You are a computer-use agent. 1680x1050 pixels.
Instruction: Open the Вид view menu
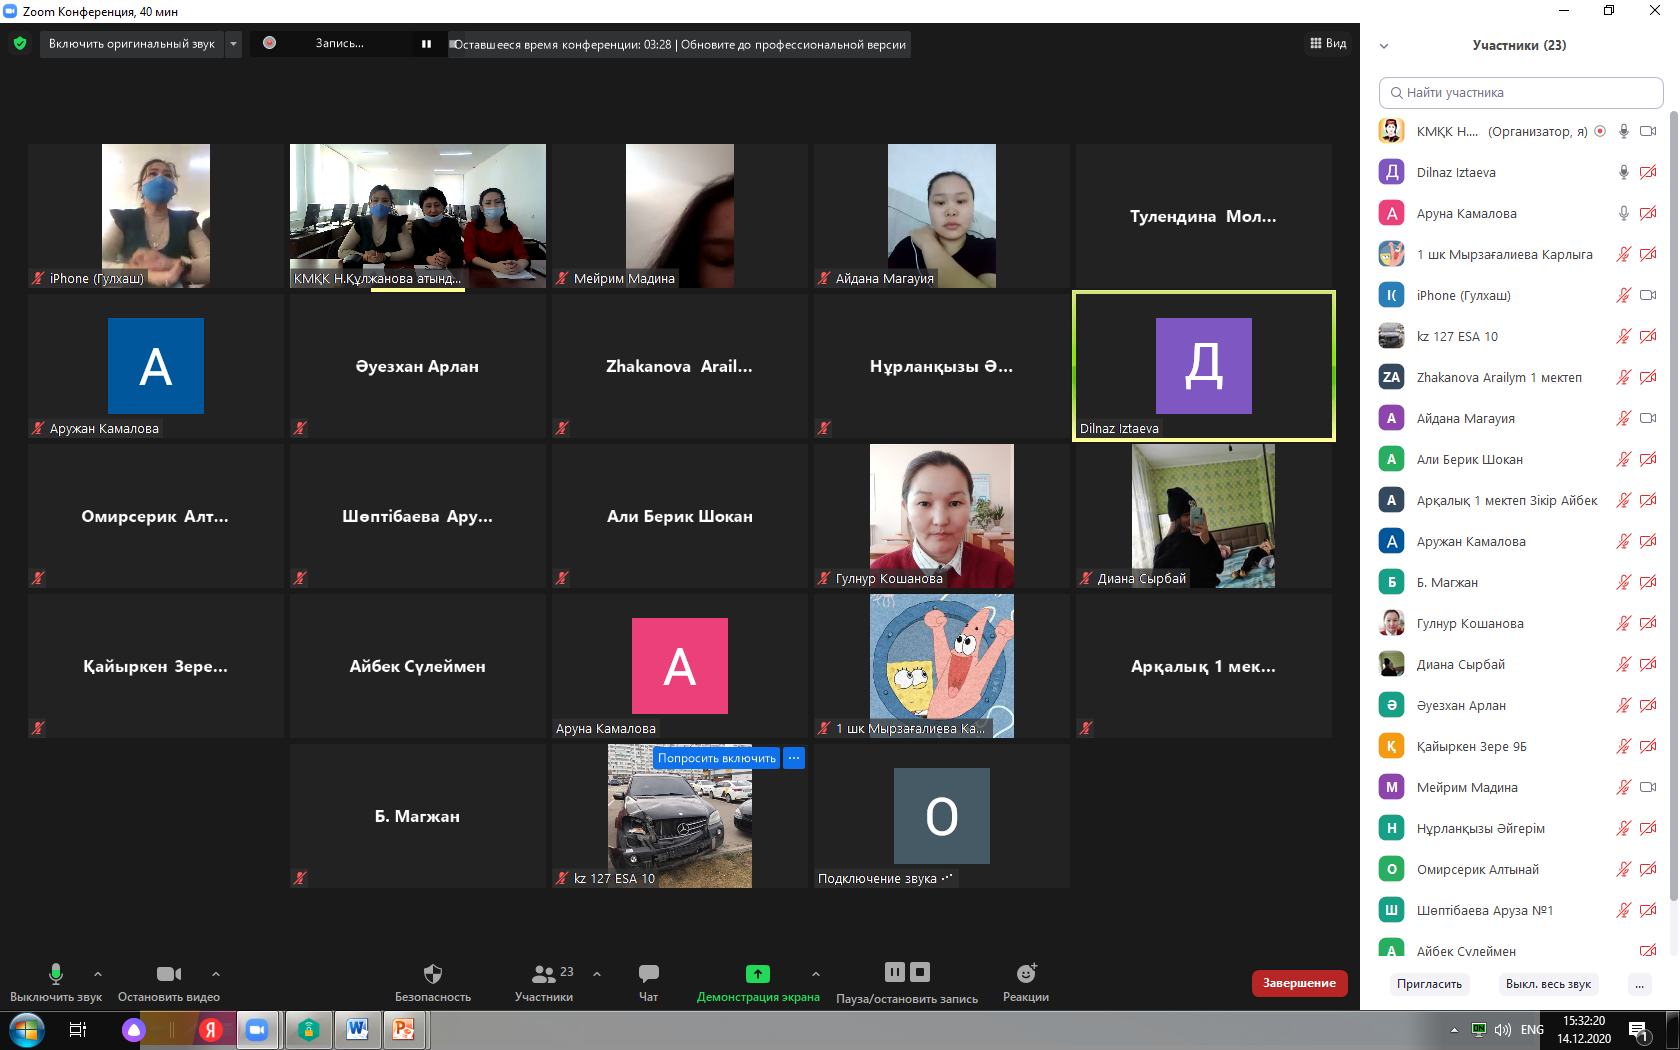point(1328,44)
